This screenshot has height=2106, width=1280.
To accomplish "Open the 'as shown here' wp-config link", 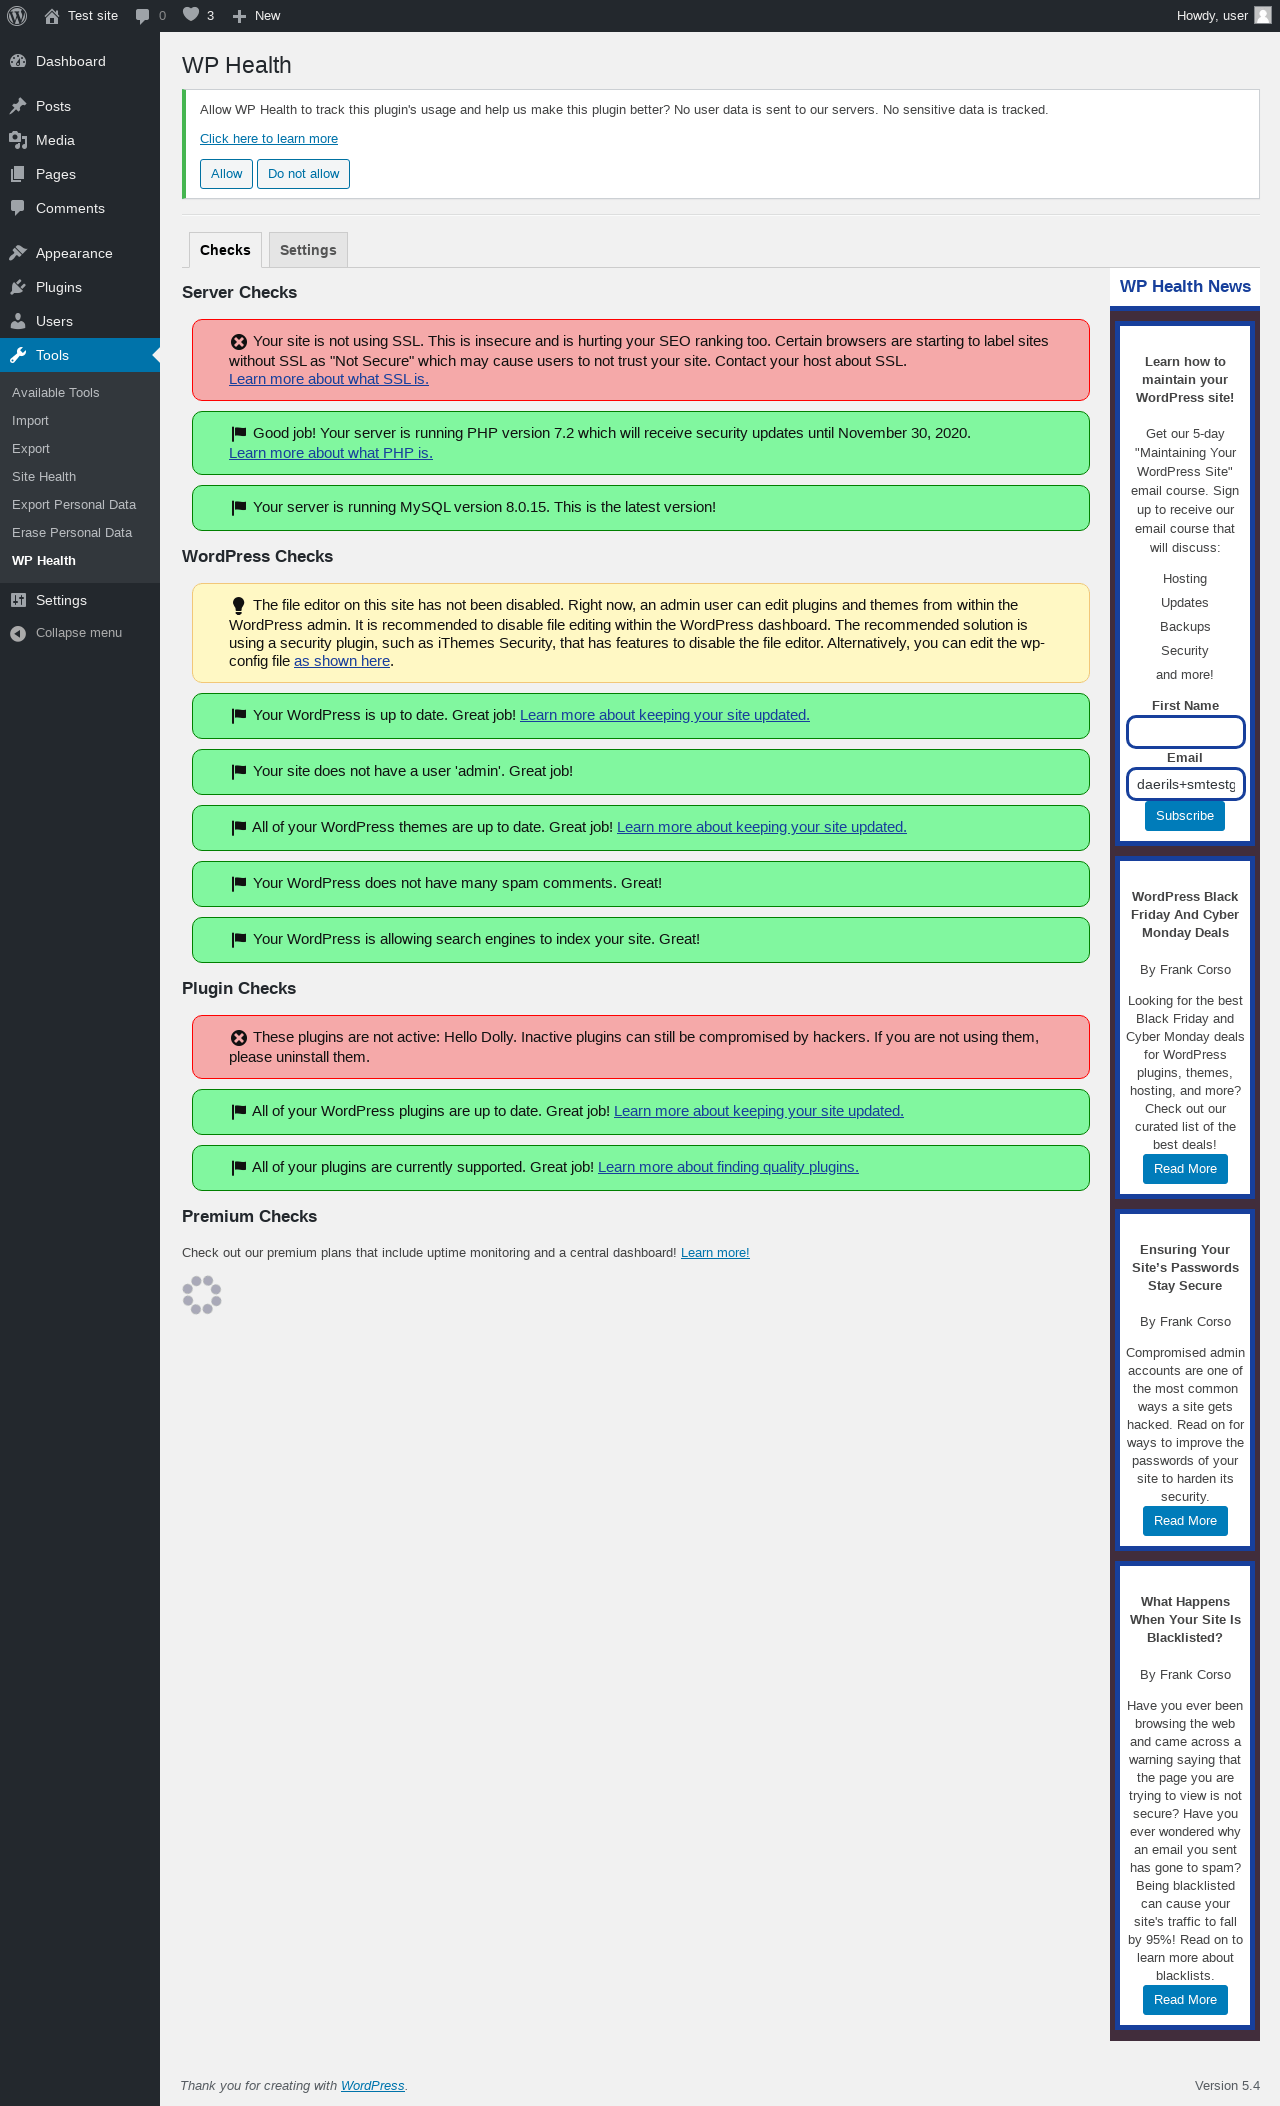I will click(342, 661).
